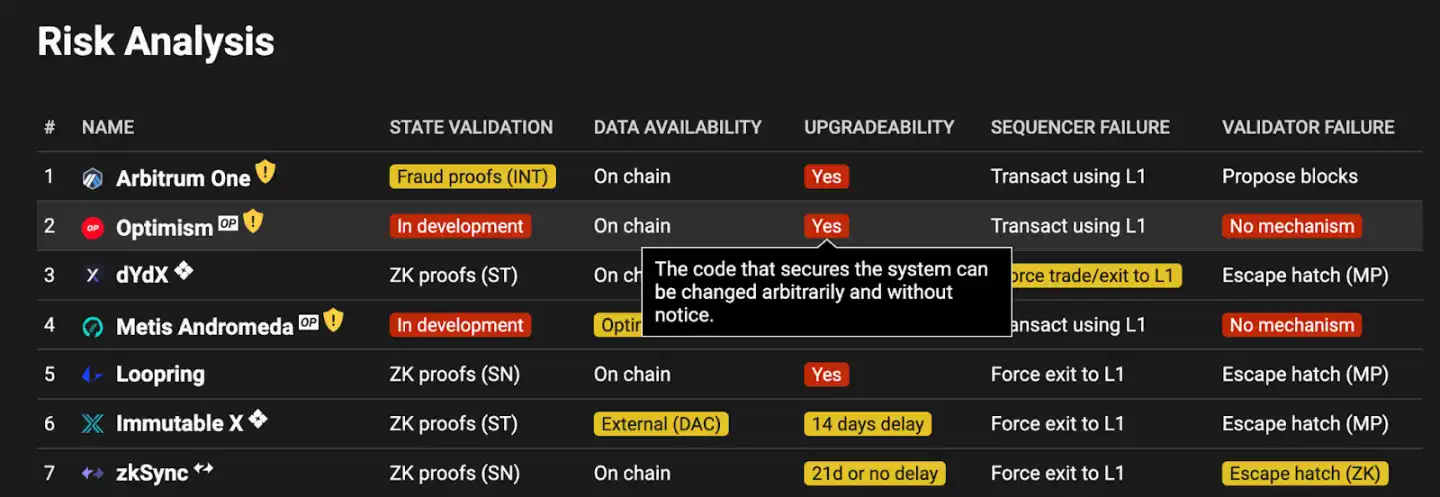Click the red Optimism logo icon
The image size is (1440, 497).
pos(92,228)
